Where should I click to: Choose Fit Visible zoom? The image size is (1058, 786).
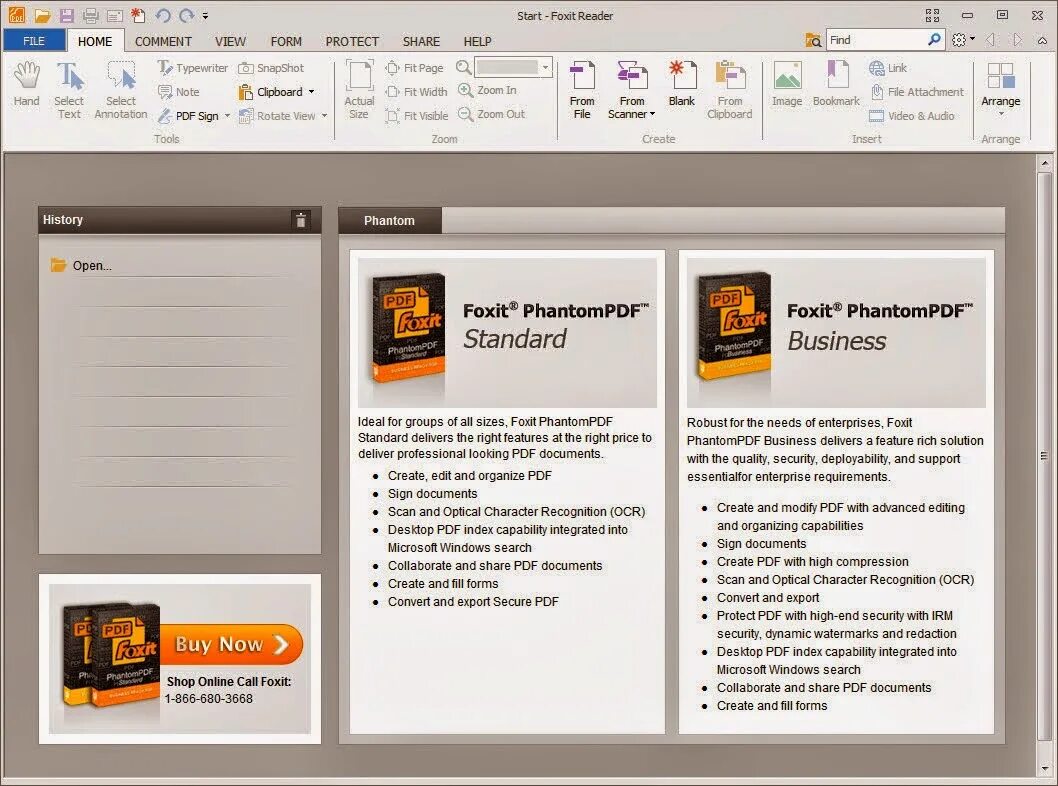click(x=416, y=115)
